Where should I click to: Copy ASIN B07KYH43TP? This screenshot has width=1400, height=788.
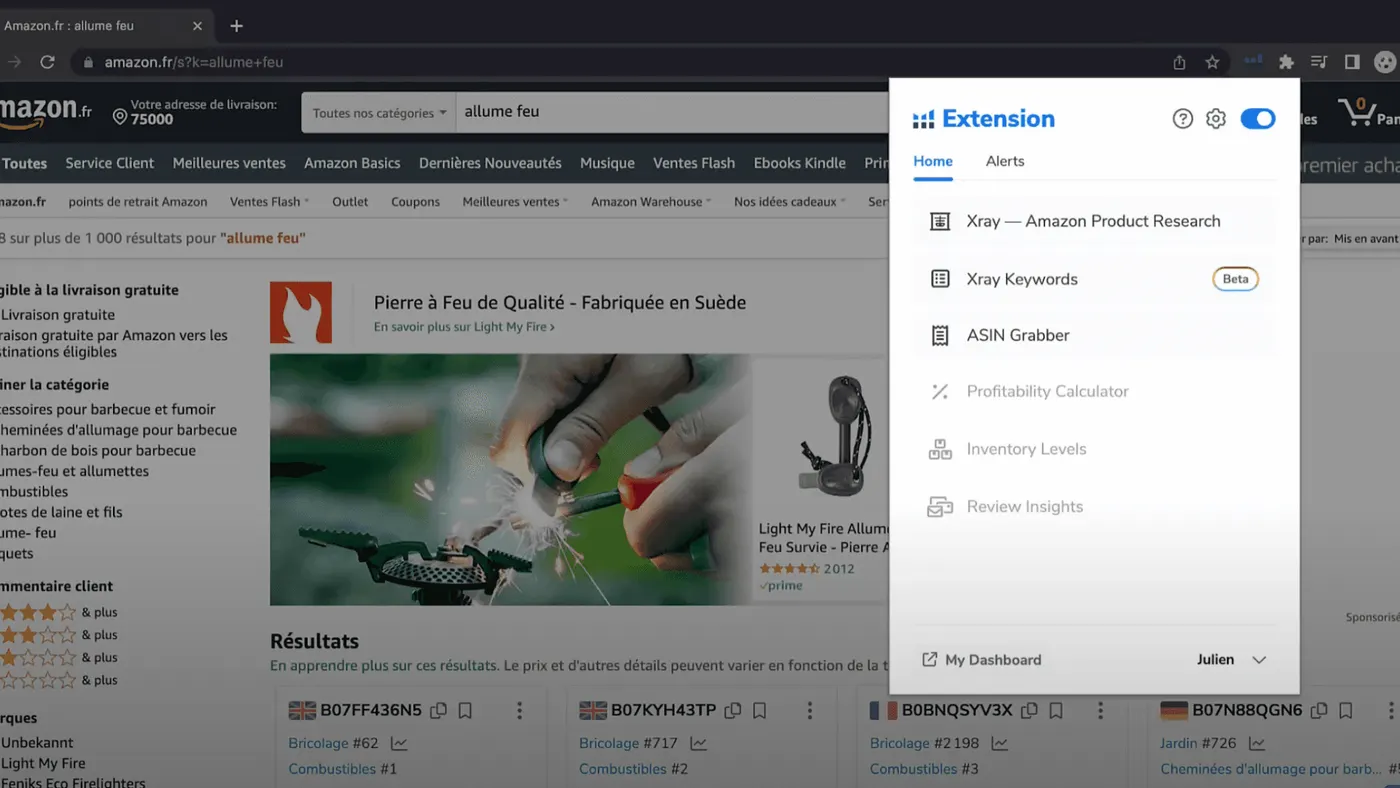coord(733,711)
